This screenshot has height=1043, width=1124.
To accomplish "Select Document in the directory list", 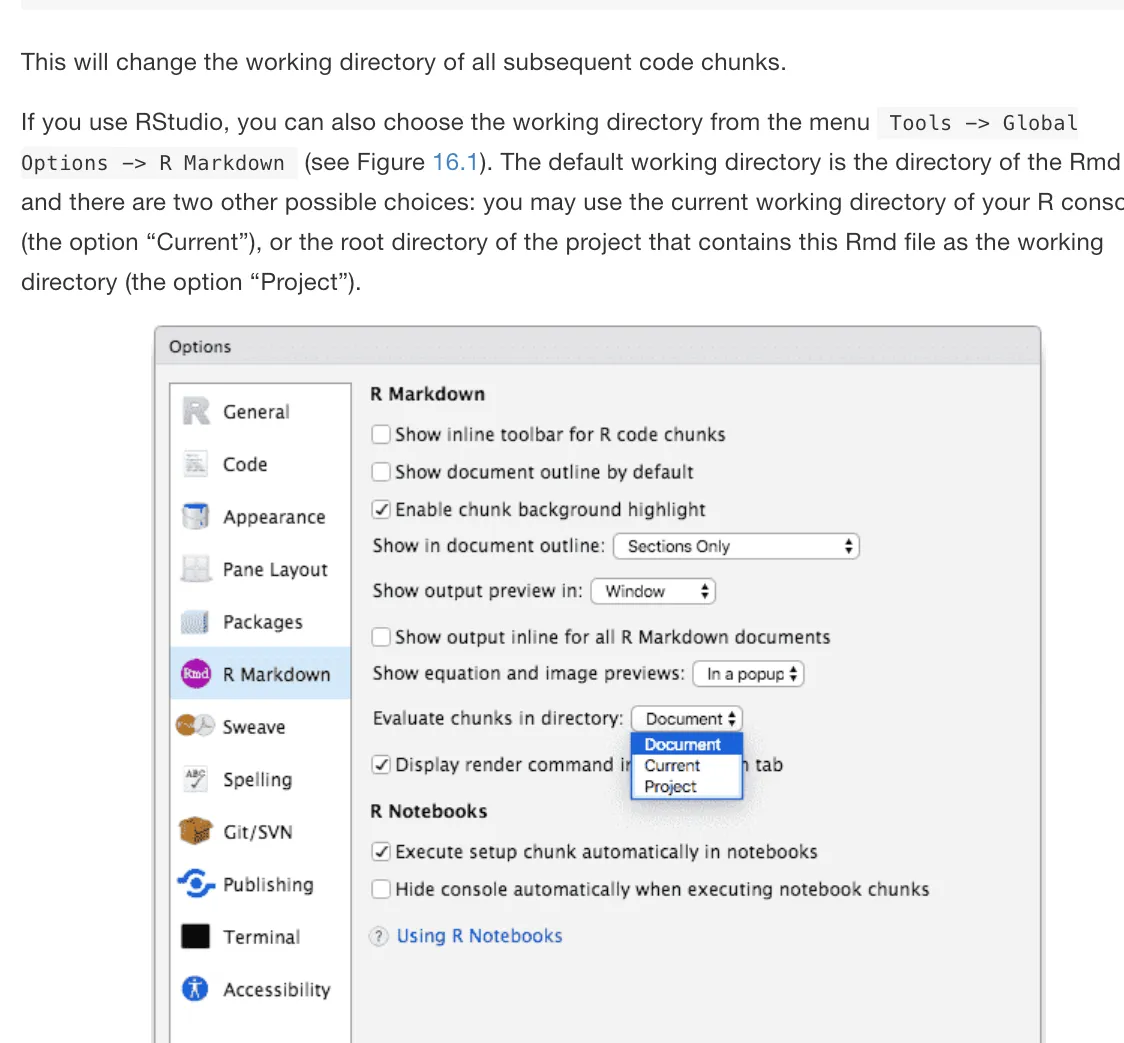I will coord(687,744).
